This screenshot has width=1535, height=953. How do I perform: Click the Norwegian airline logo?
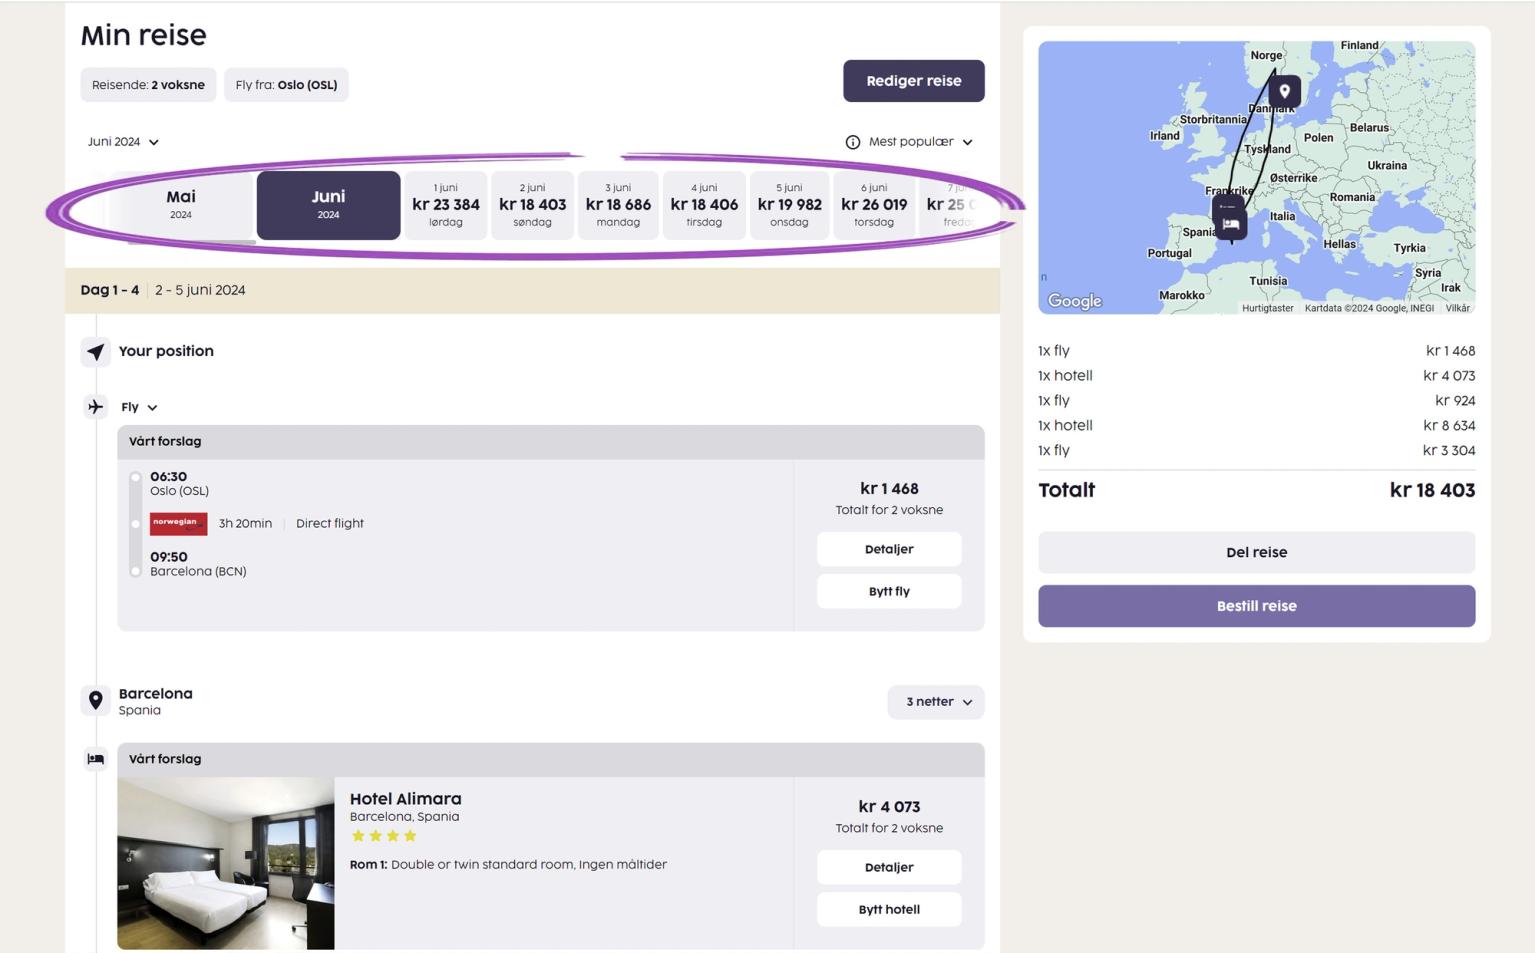pos(178,523)
